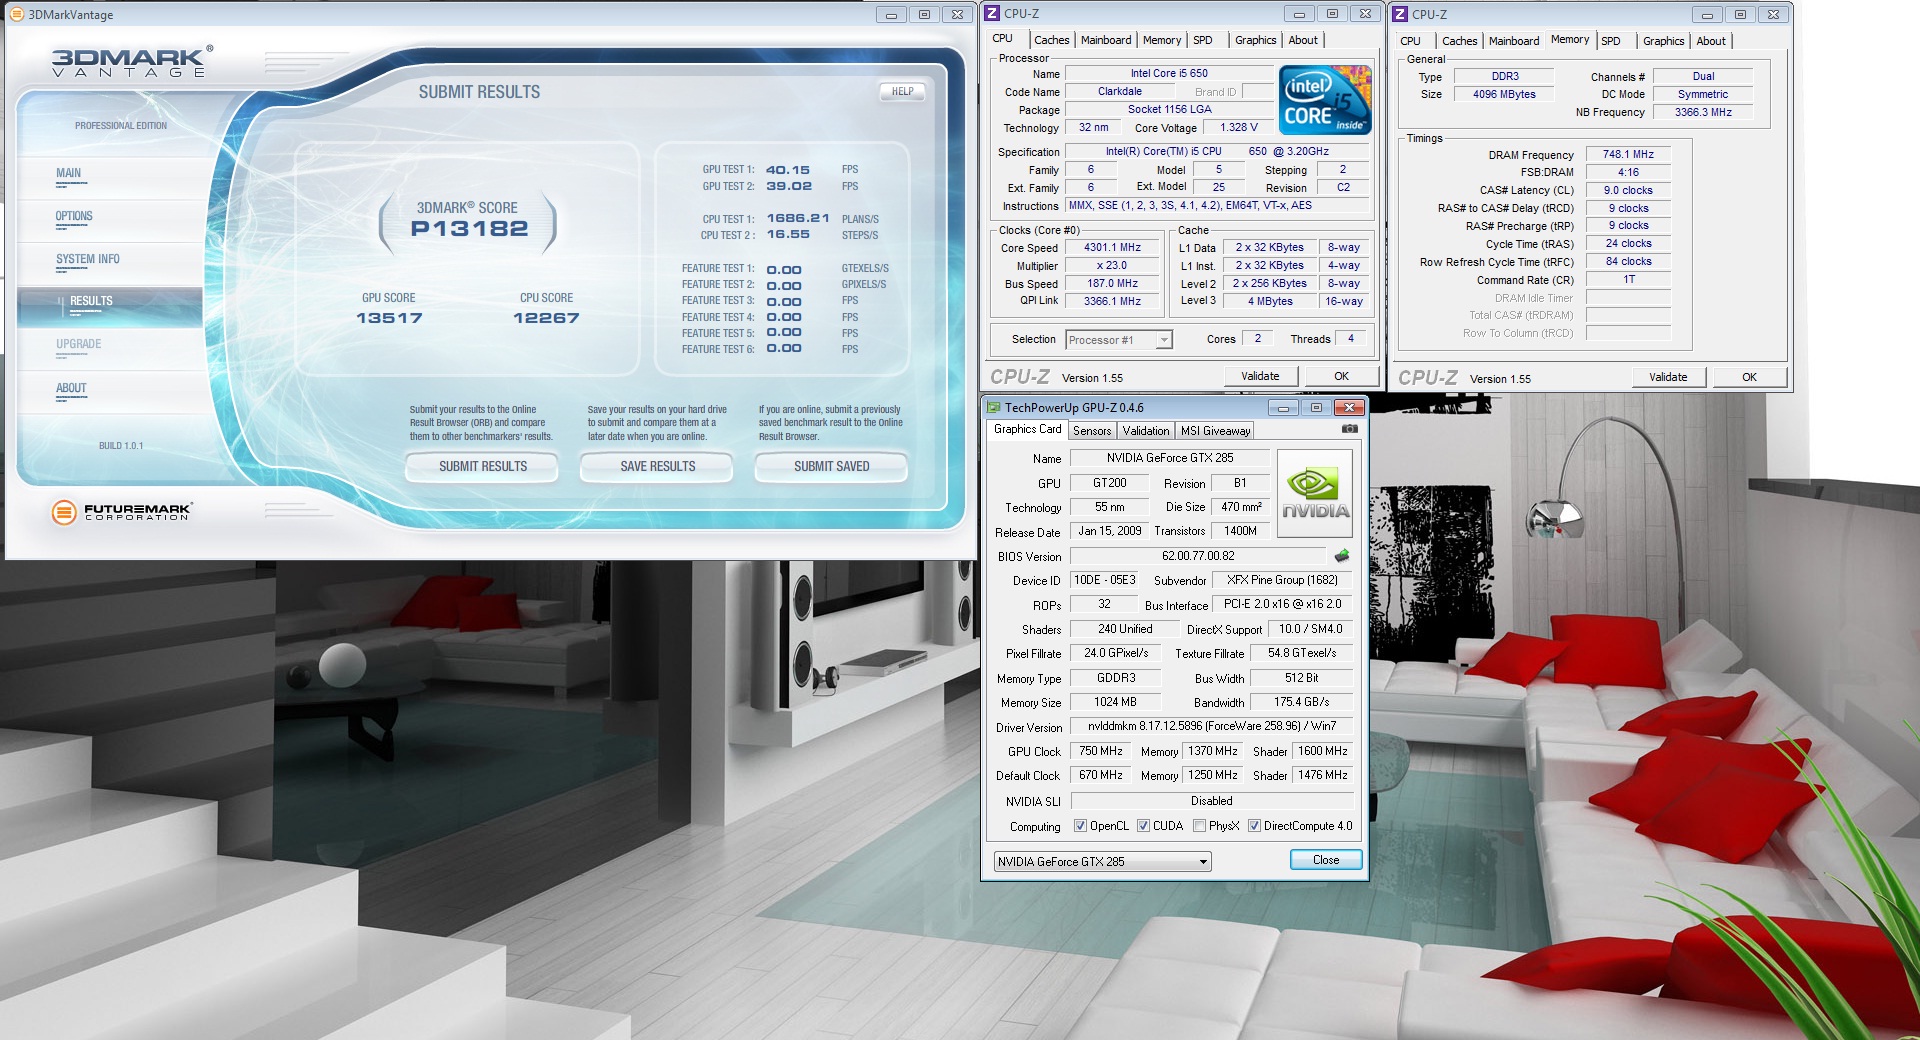Click OK in the CPU-Z Memory window
The image size is (1920, 1040).
click(x=1749, y=377)
